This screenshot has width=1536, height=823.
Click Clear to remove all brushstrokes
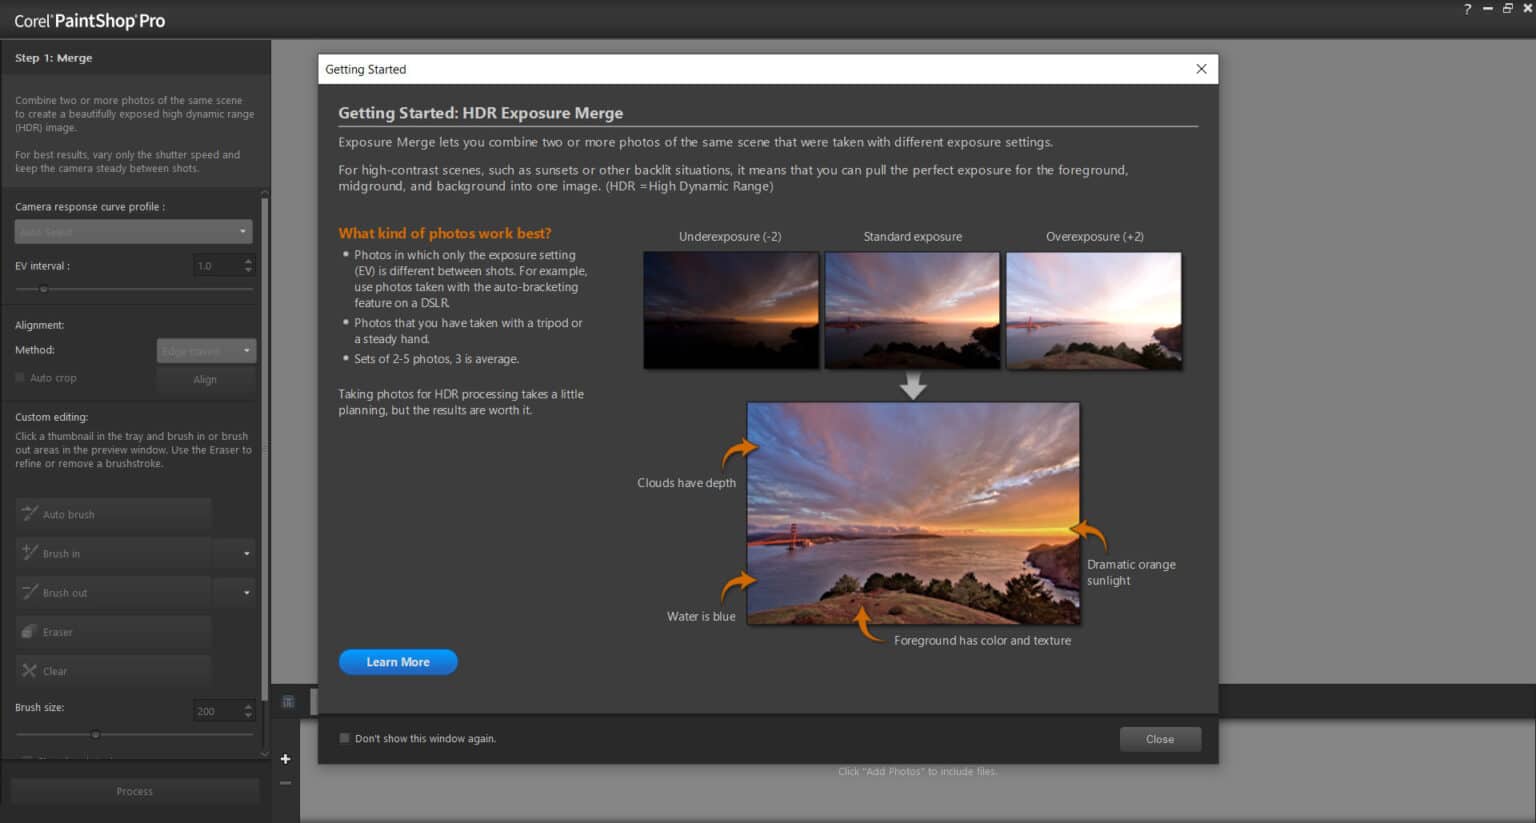(x=113, y=670)
